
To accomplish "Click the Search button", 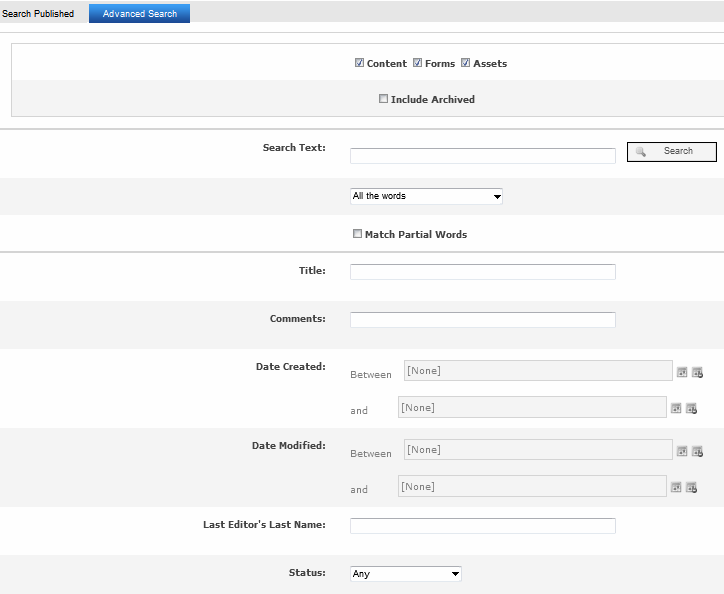I will [672, 152].
